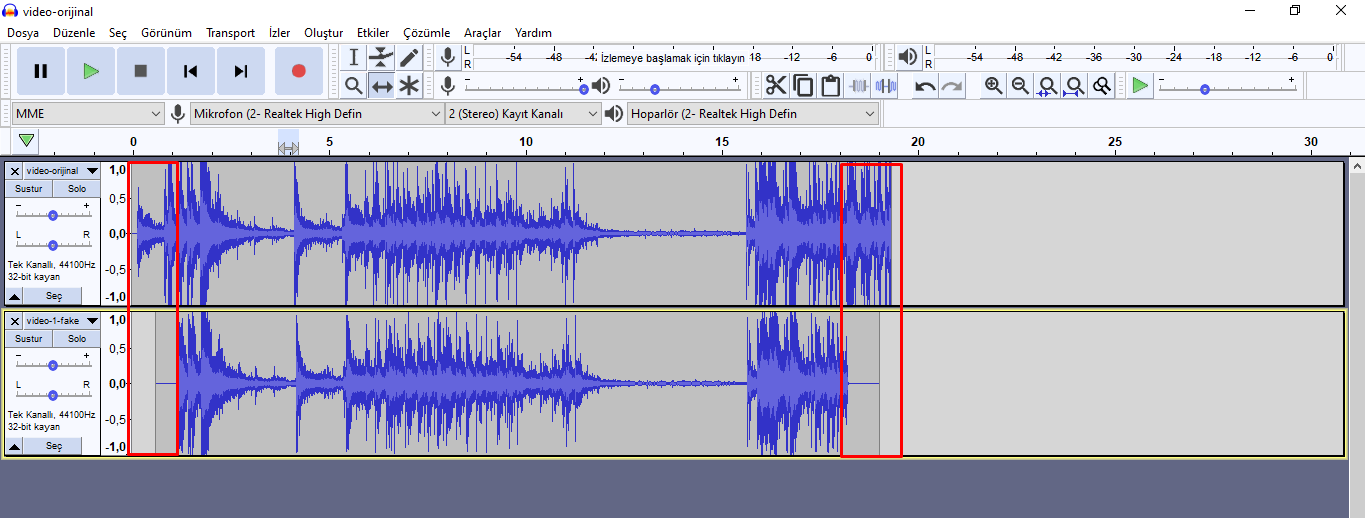
Task: Expand the video-1-fake track name menu
Action: pyautogui.click(x=92, y=321)
